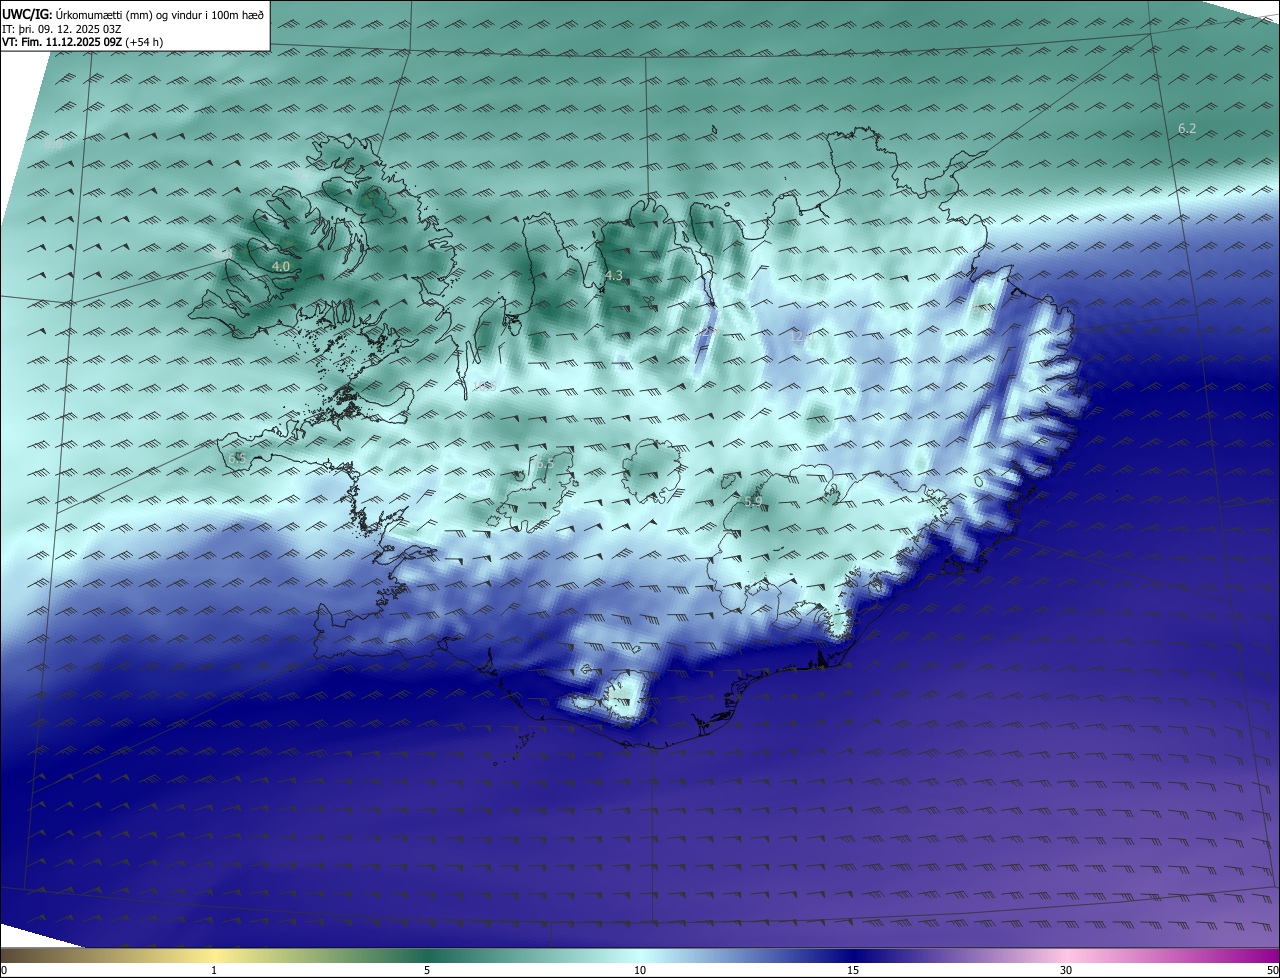
Task: Click the "0" tick label on the colorbar
Action: pos(4,970)
